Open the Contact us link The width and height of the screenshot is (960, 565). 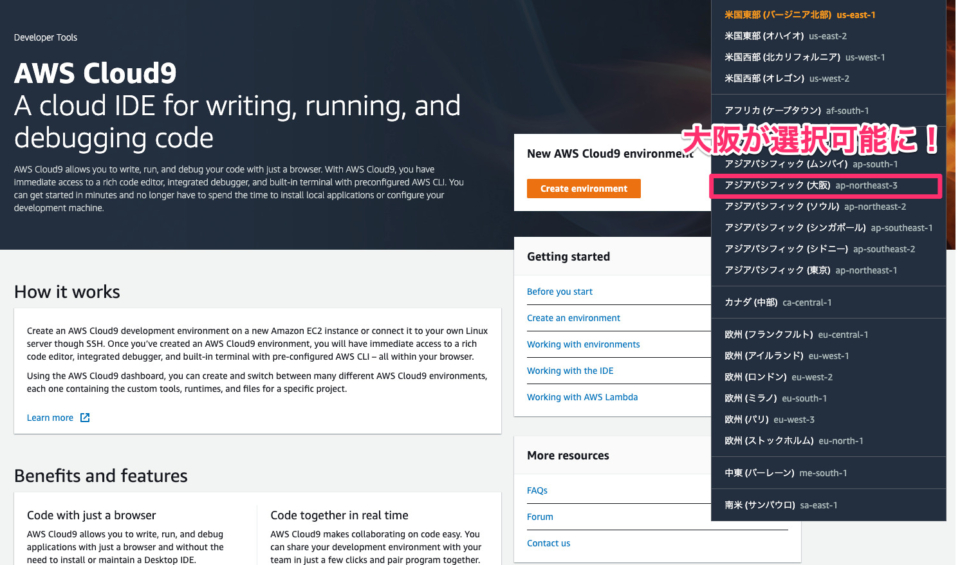pyautogui.click(x=548, y=543)
